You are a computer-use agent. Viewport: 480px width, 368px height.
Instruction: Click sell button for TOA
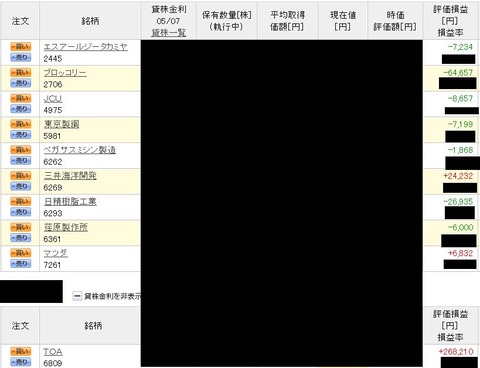pyautogui.click(x=20, y=362)
